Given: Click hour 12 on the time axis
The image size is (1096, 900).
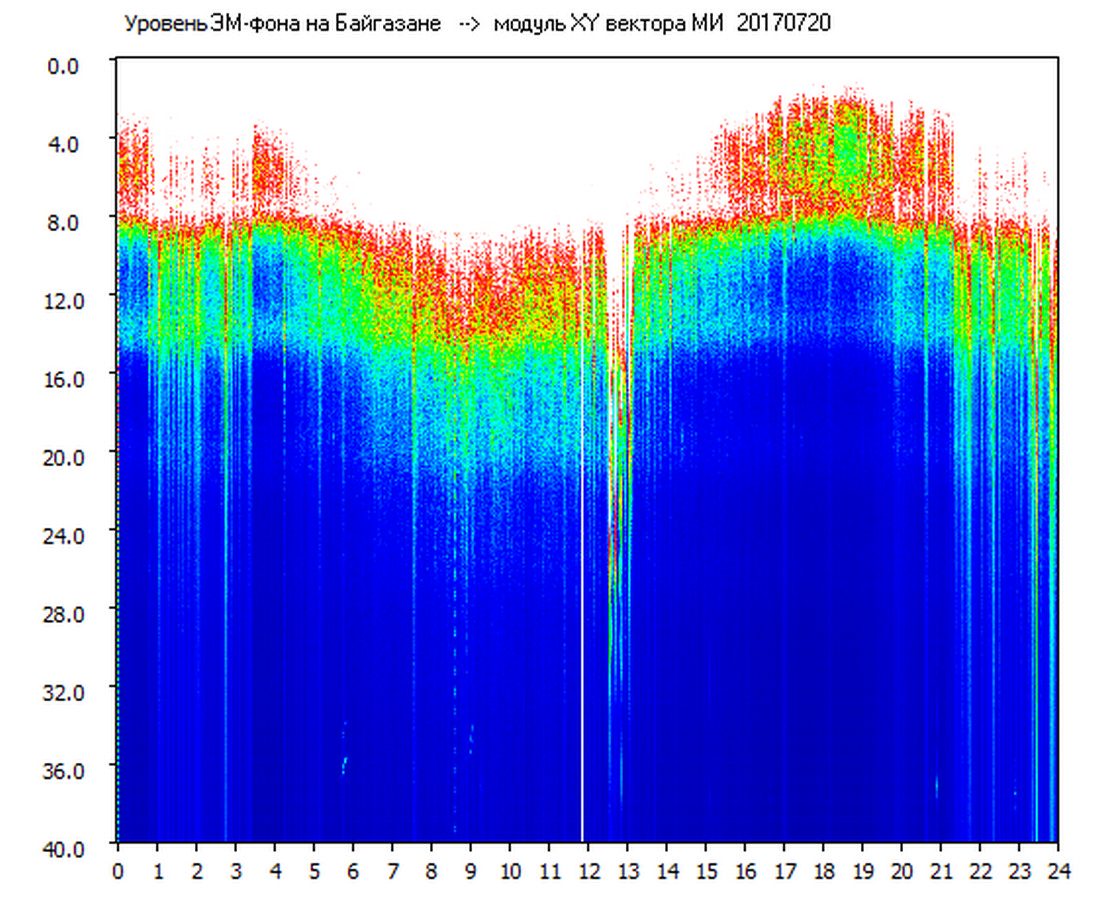Looking at the screenshot, I should pyautogui.click(x=588, y=870).
